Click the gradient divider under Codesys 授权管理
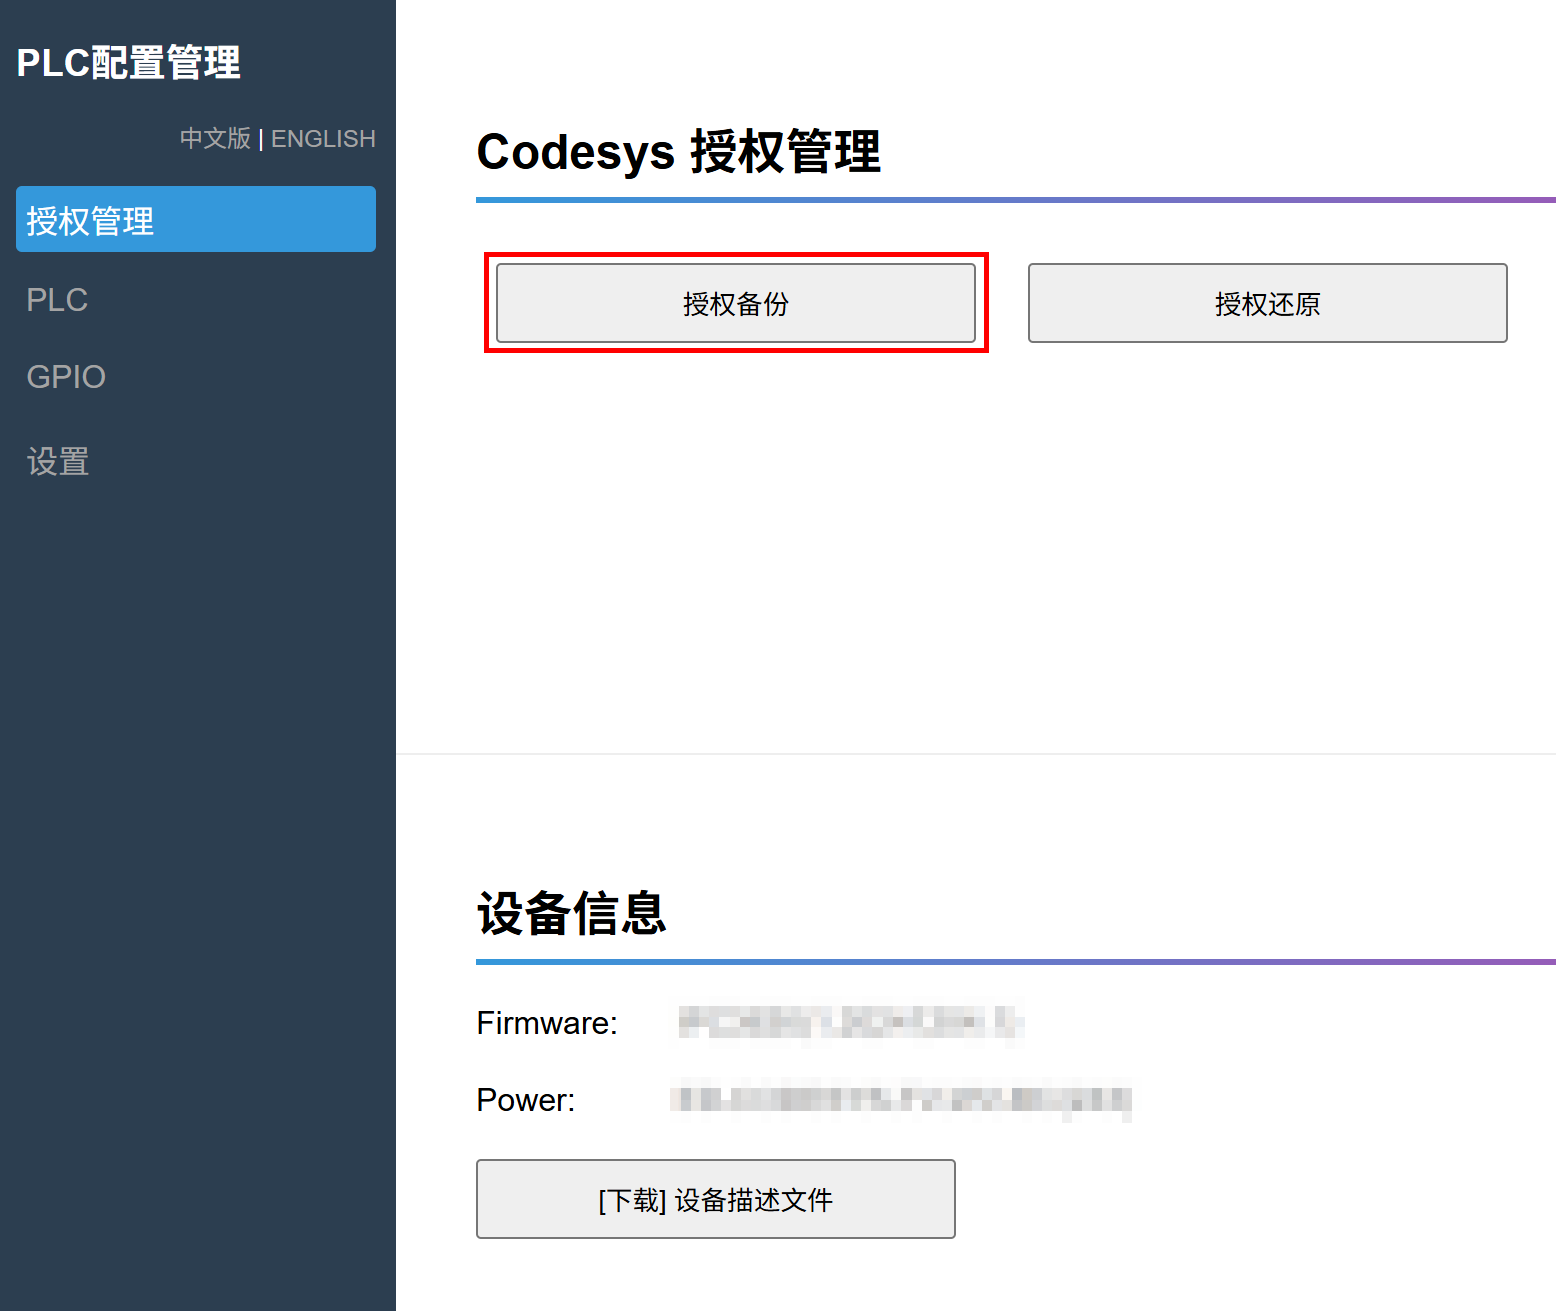Image resolution: width=1556 pixels, height=1311 pixels. tap(1015, 200)
